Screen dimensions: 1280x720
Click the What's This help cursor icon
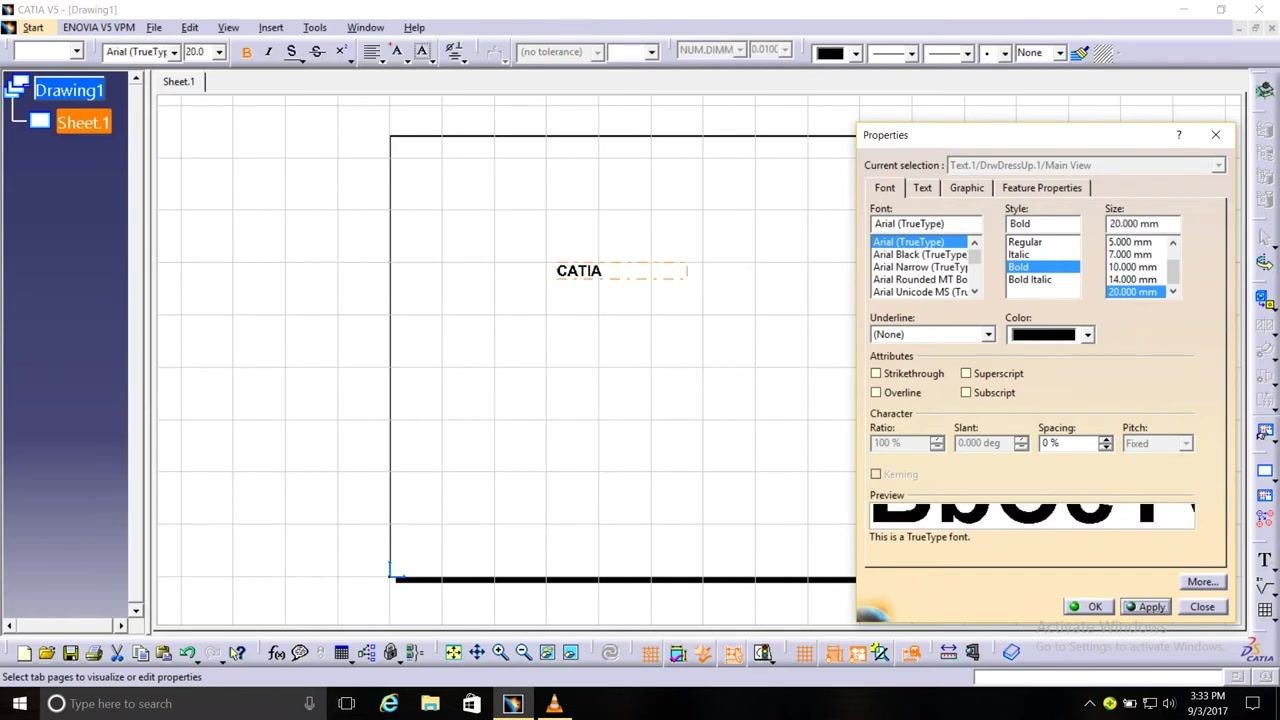[237, 653]
